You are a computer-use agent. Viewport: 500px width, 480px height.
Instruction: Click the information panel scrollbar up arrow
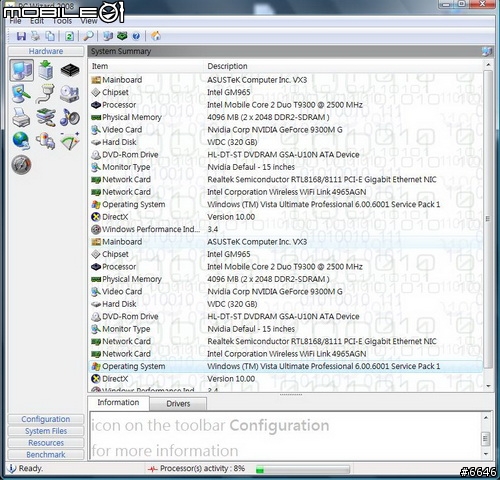pos(486,418)
